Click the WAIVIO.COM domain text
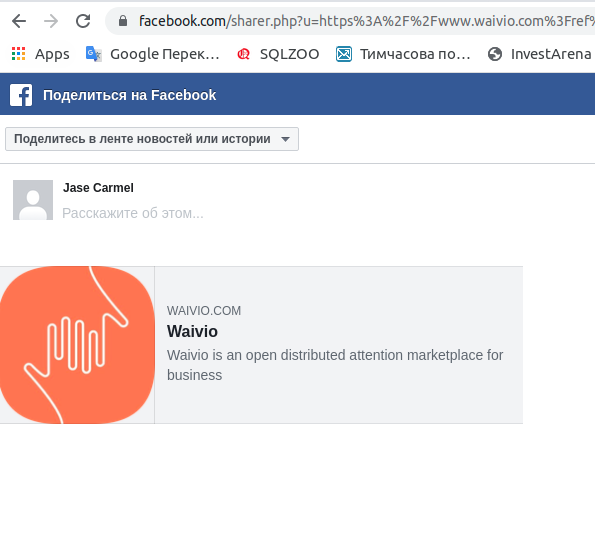The width and height of the screenshot is (595, 545). click(204, 311)
